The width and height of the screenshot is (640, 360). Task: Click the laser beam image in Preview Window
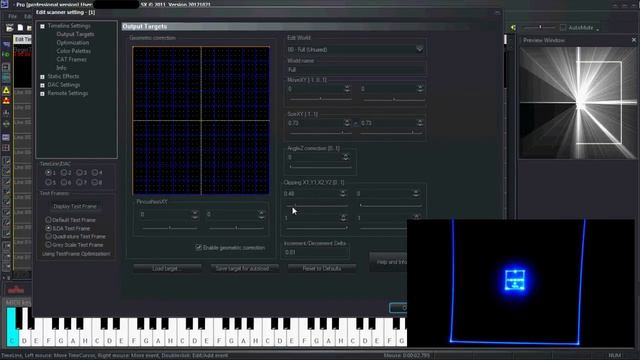coord(578,102)
